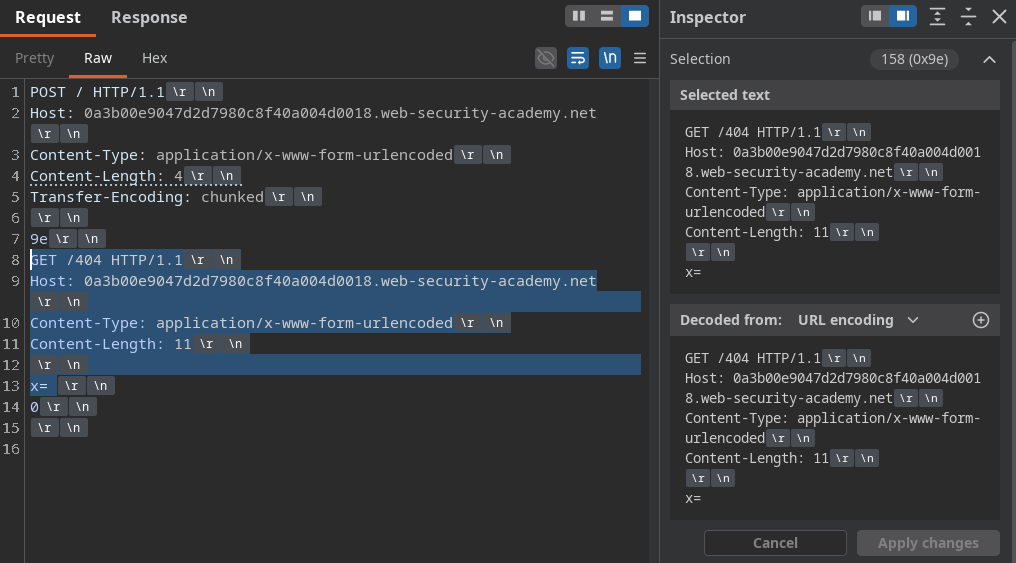Click the Content-Length: 4 header line
1016x563 pixels.
point(106,176)
